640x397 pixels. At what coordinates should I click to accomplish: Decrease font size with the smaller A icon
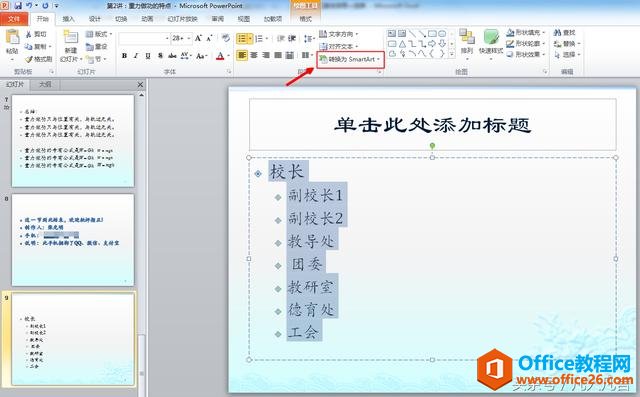click(209, 38)
